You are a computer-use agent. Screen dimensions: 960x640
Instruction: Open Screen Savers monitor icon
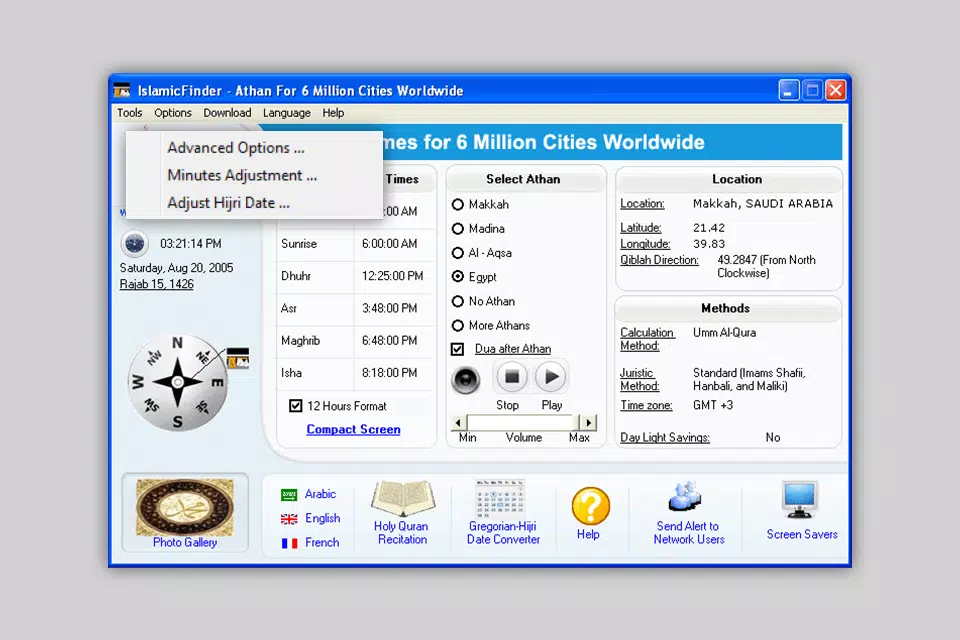800,500
